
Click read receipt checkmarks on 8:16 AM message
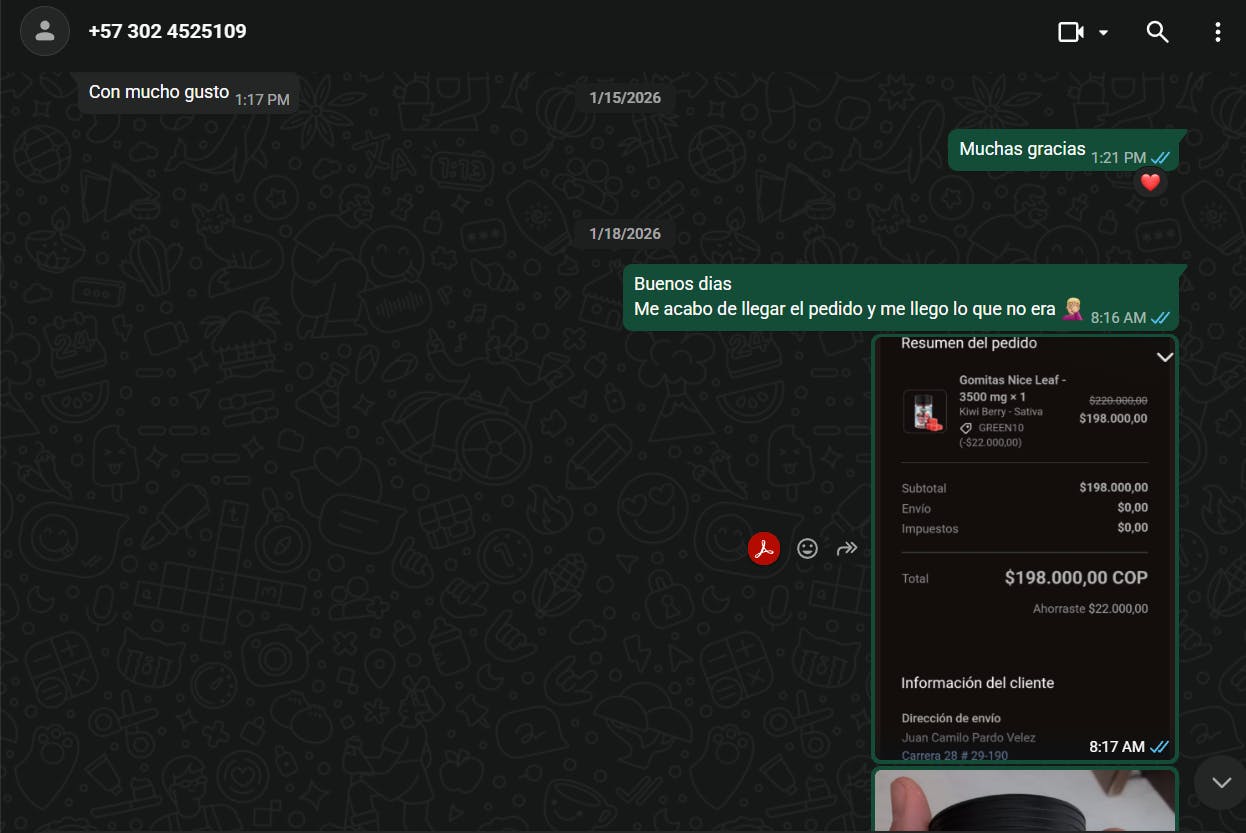click(1160, 318)
